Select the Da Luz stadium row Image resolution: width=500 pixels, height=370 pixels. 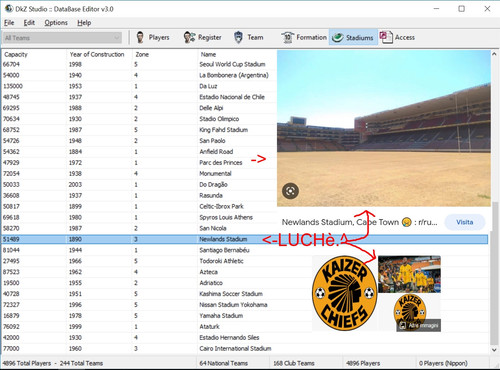pyautogui.click(x=139, y=86)
